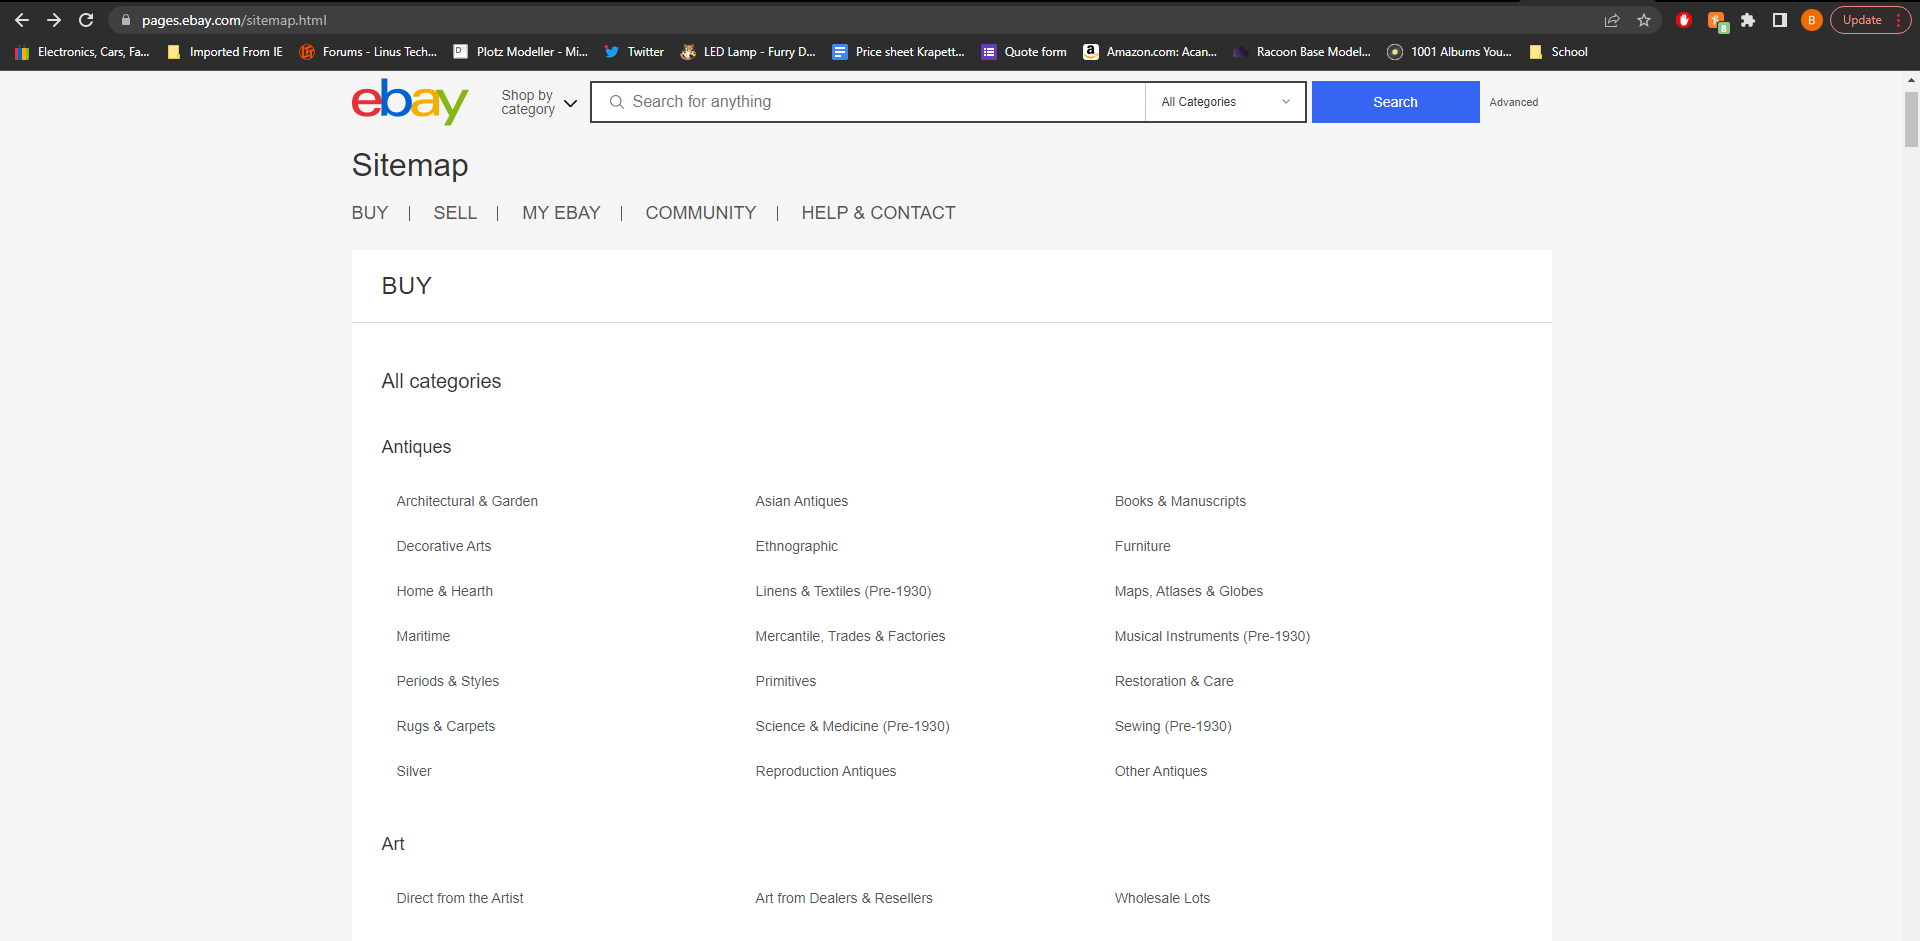
Task: Click the eBay logo
Action: (409, 102)
